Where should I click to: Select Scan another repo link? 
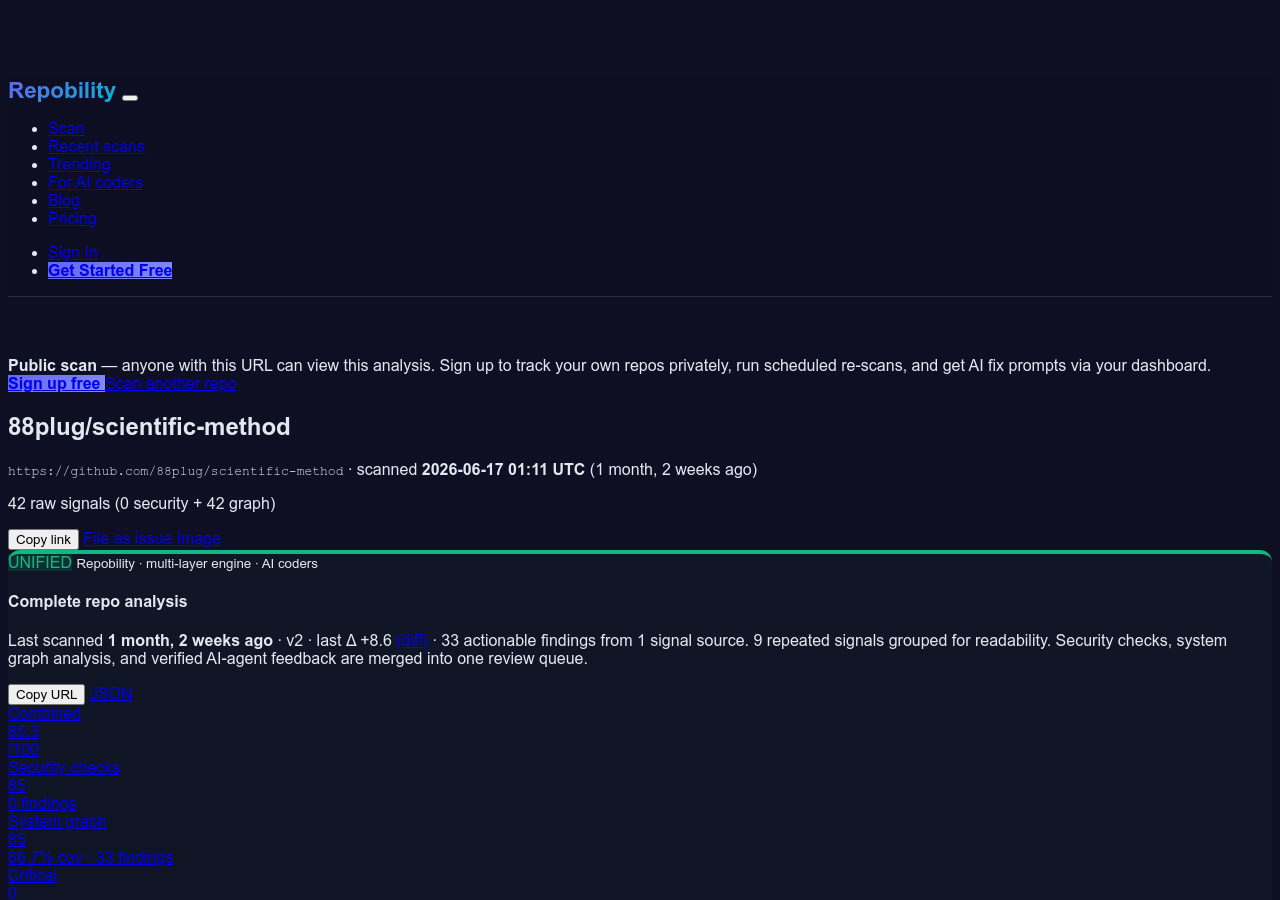coord(171,383)
